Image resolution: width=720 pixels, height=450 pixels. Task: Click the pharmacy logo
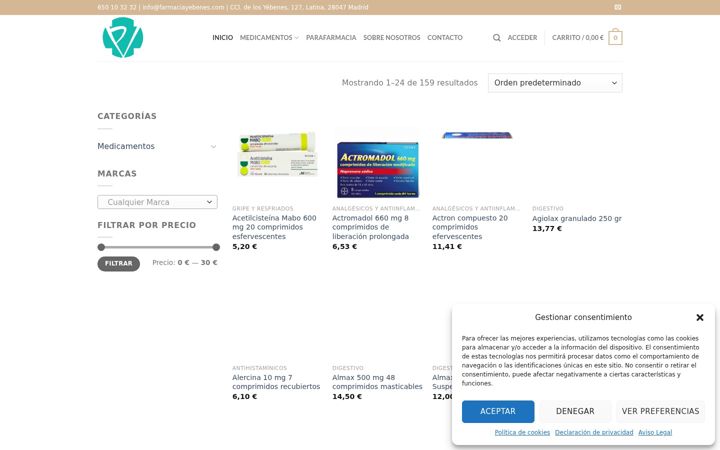(x=123, y=38)
